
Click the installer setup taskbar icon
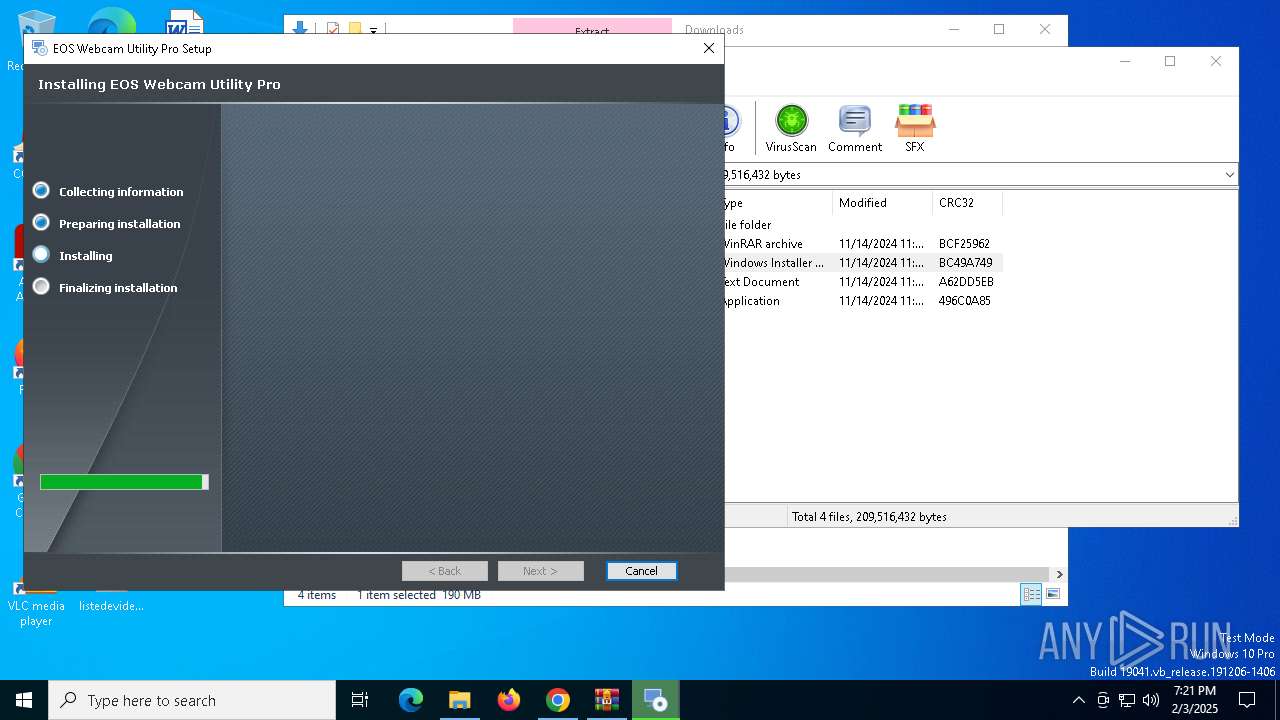(x=656, y=700)
